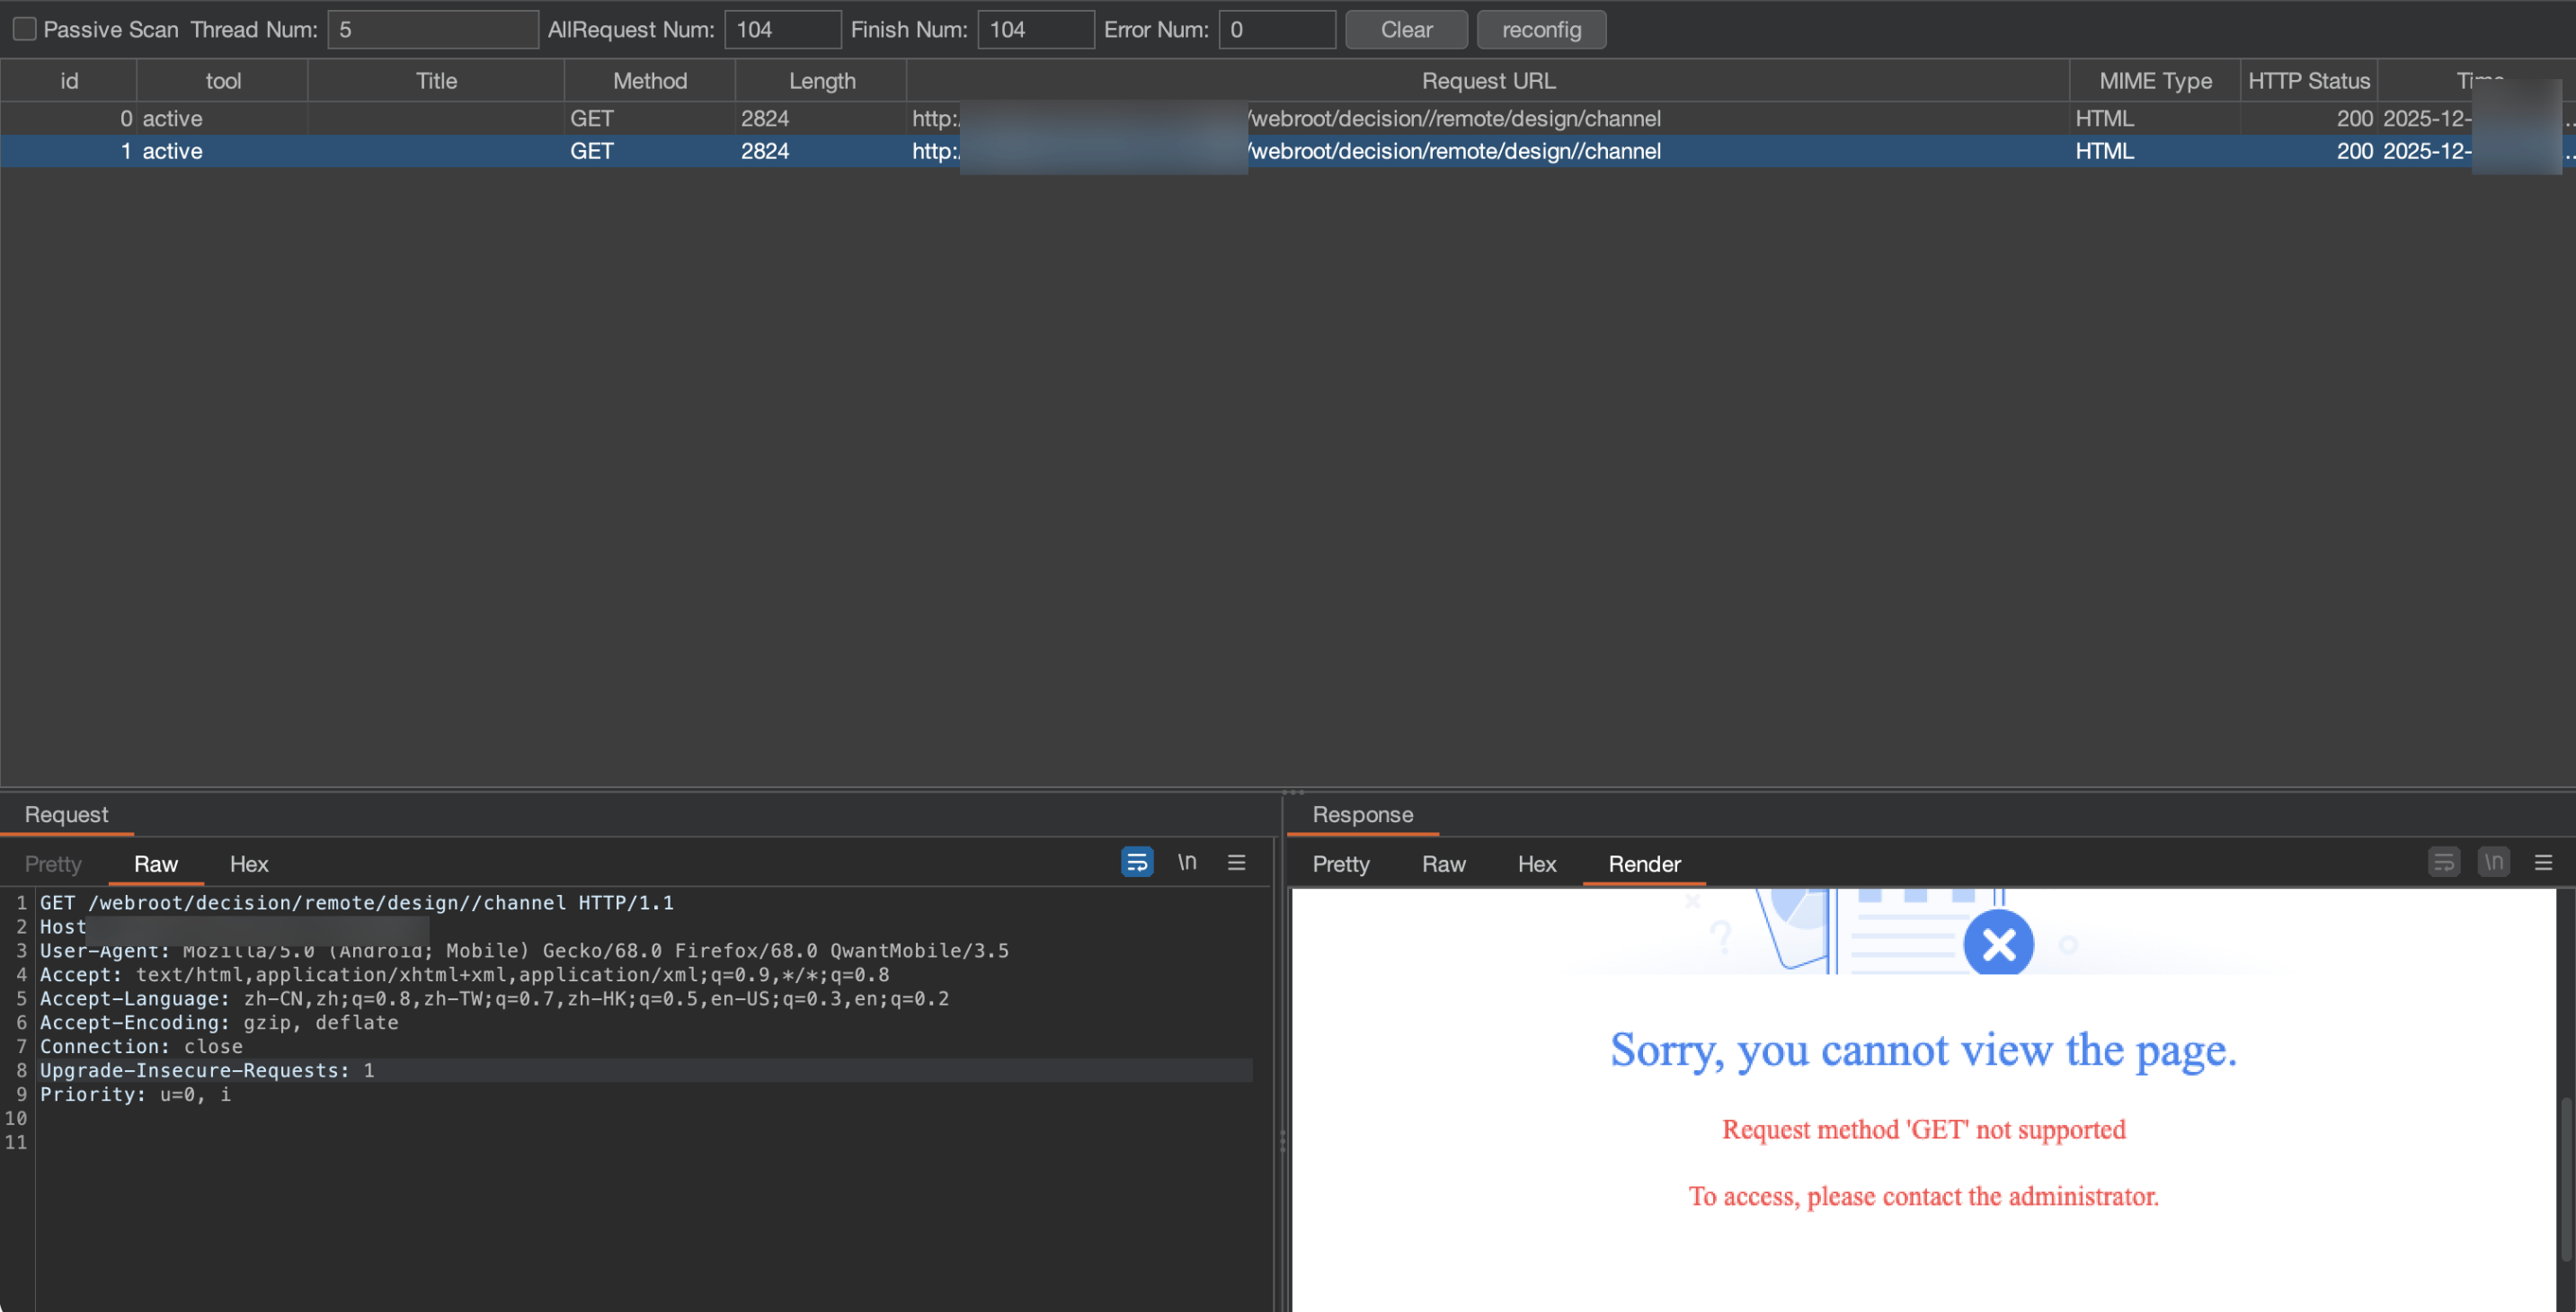This screenshot has width=2576, height=1312.
Task: Switch request view to Hex
Action: [x=249, y=863]
